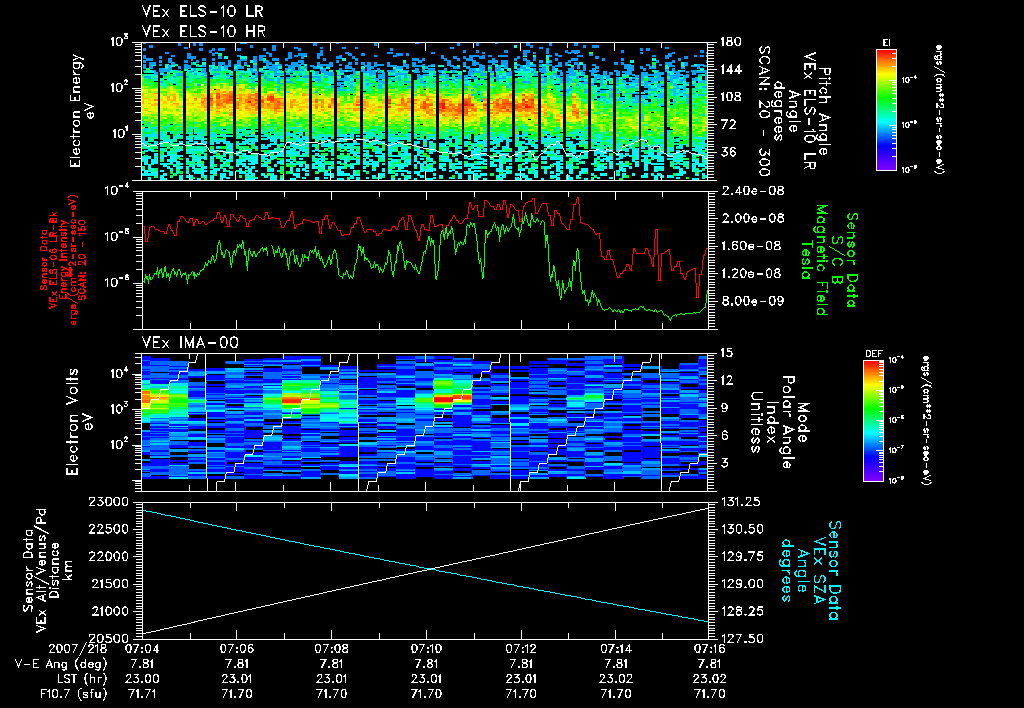Click the "Mode Polar Angle Index" axis label
This screenshot has width=1024, height=708.
click(x=778, y=421)
